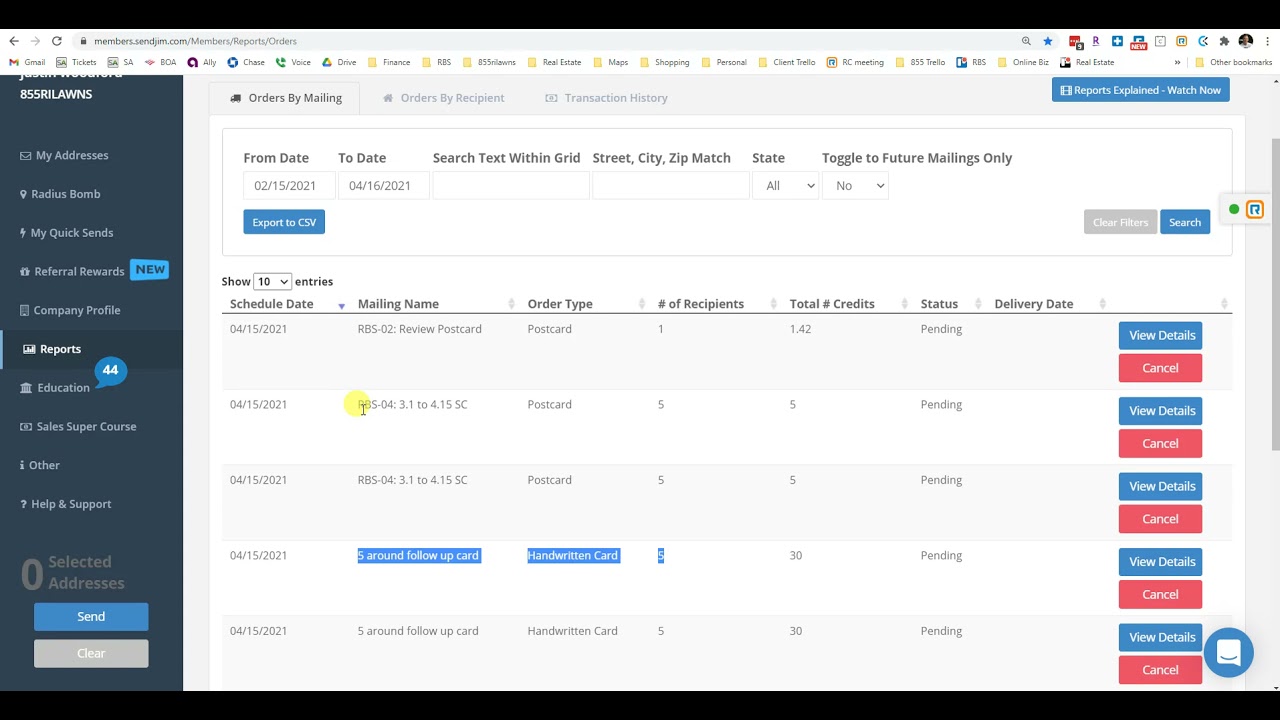
Task: Switch to Transaction History tab
Action: click(x=606, y=98)
